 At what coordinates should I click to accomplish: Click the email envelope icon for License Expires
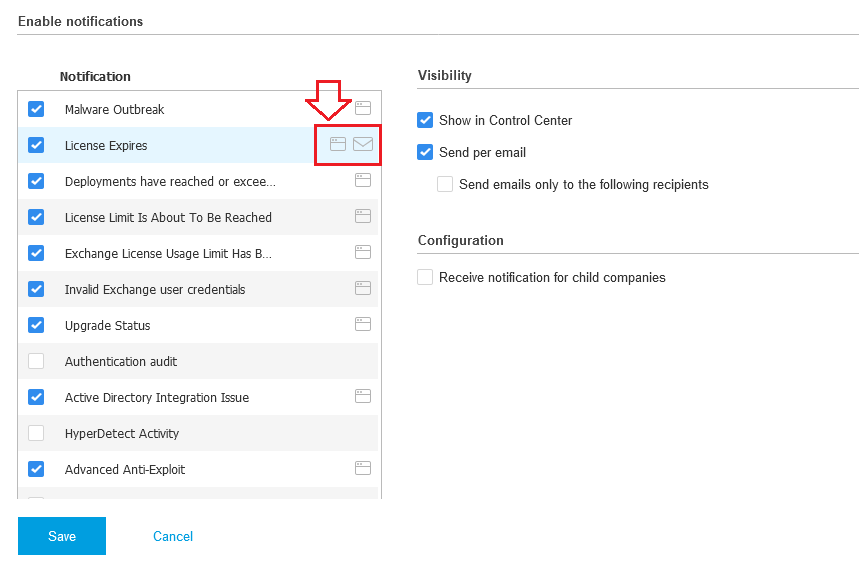tap(363, 144)
